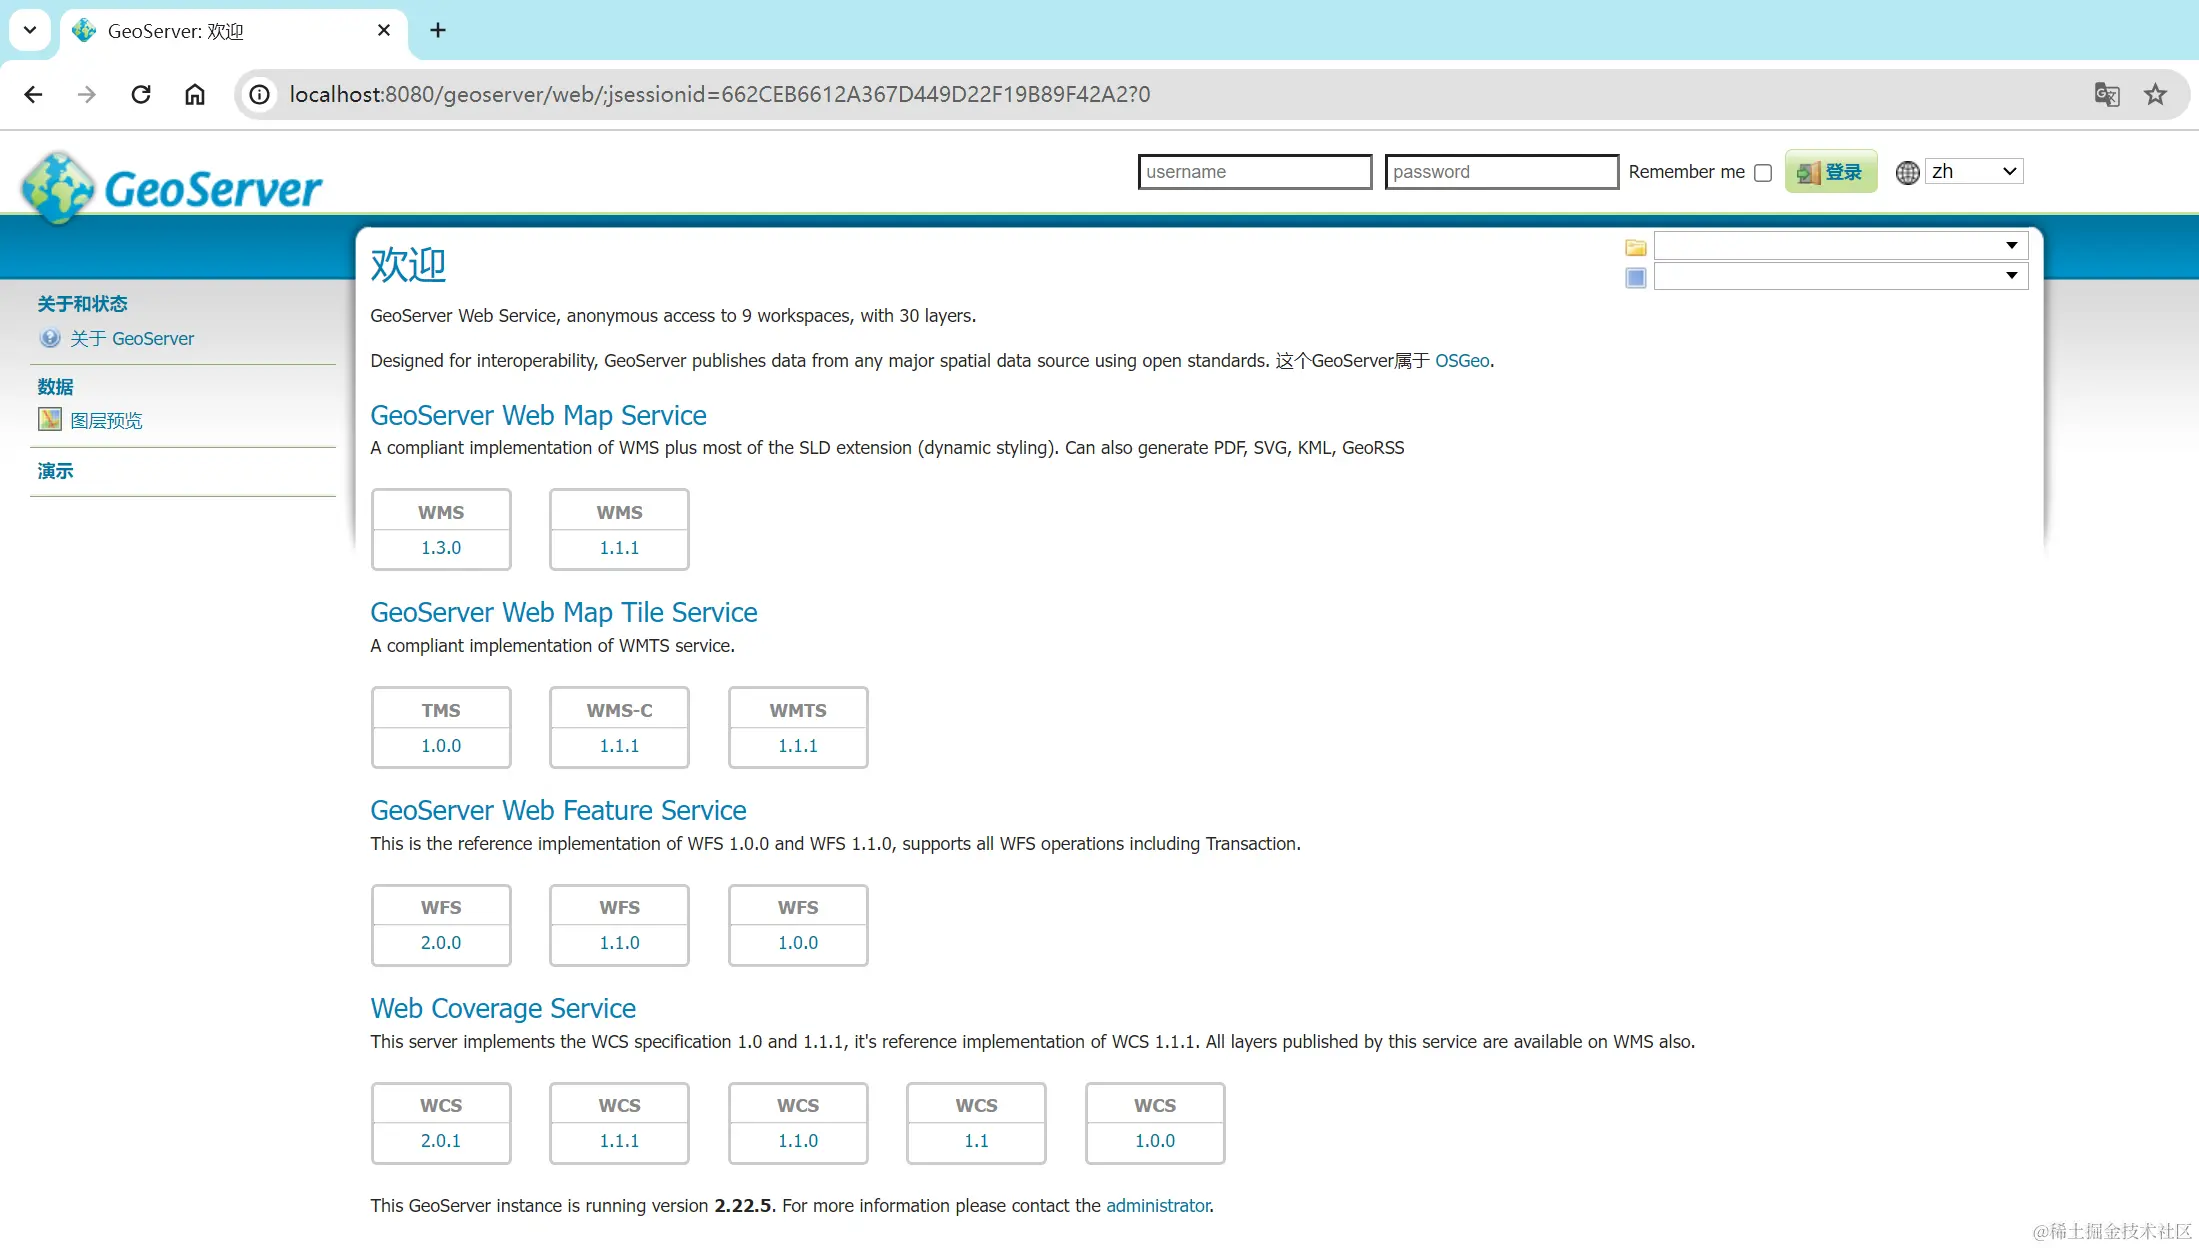This screenshot has width=2199, height=1248.
Task: Expand the workspace folder dropdown
Action: [1840, 245]
